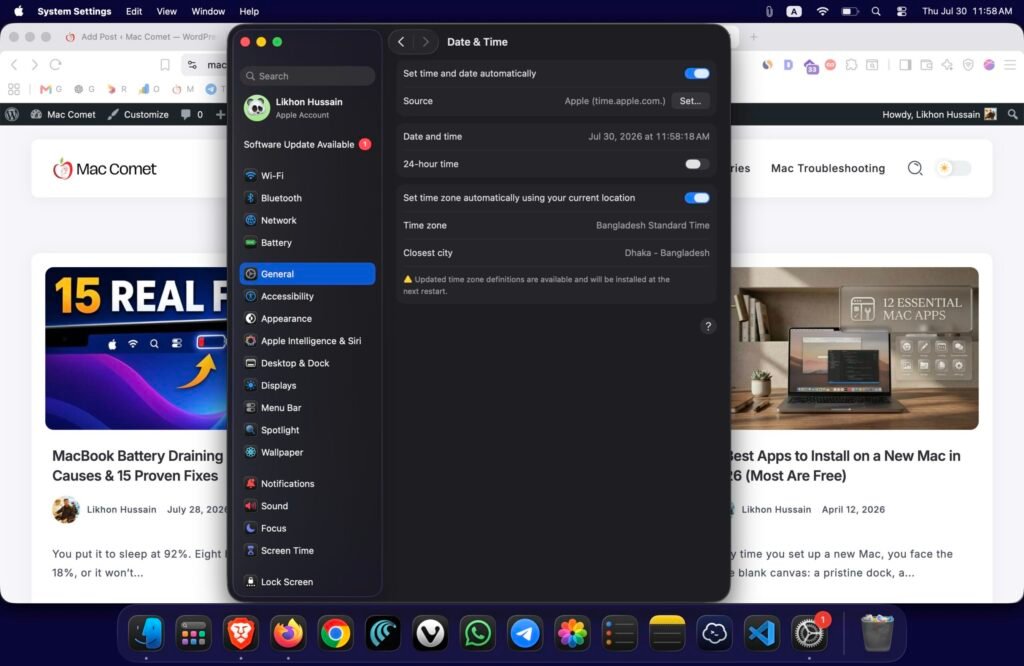
Task: Reload page in the browser window
Action: (x=56, y=65)
